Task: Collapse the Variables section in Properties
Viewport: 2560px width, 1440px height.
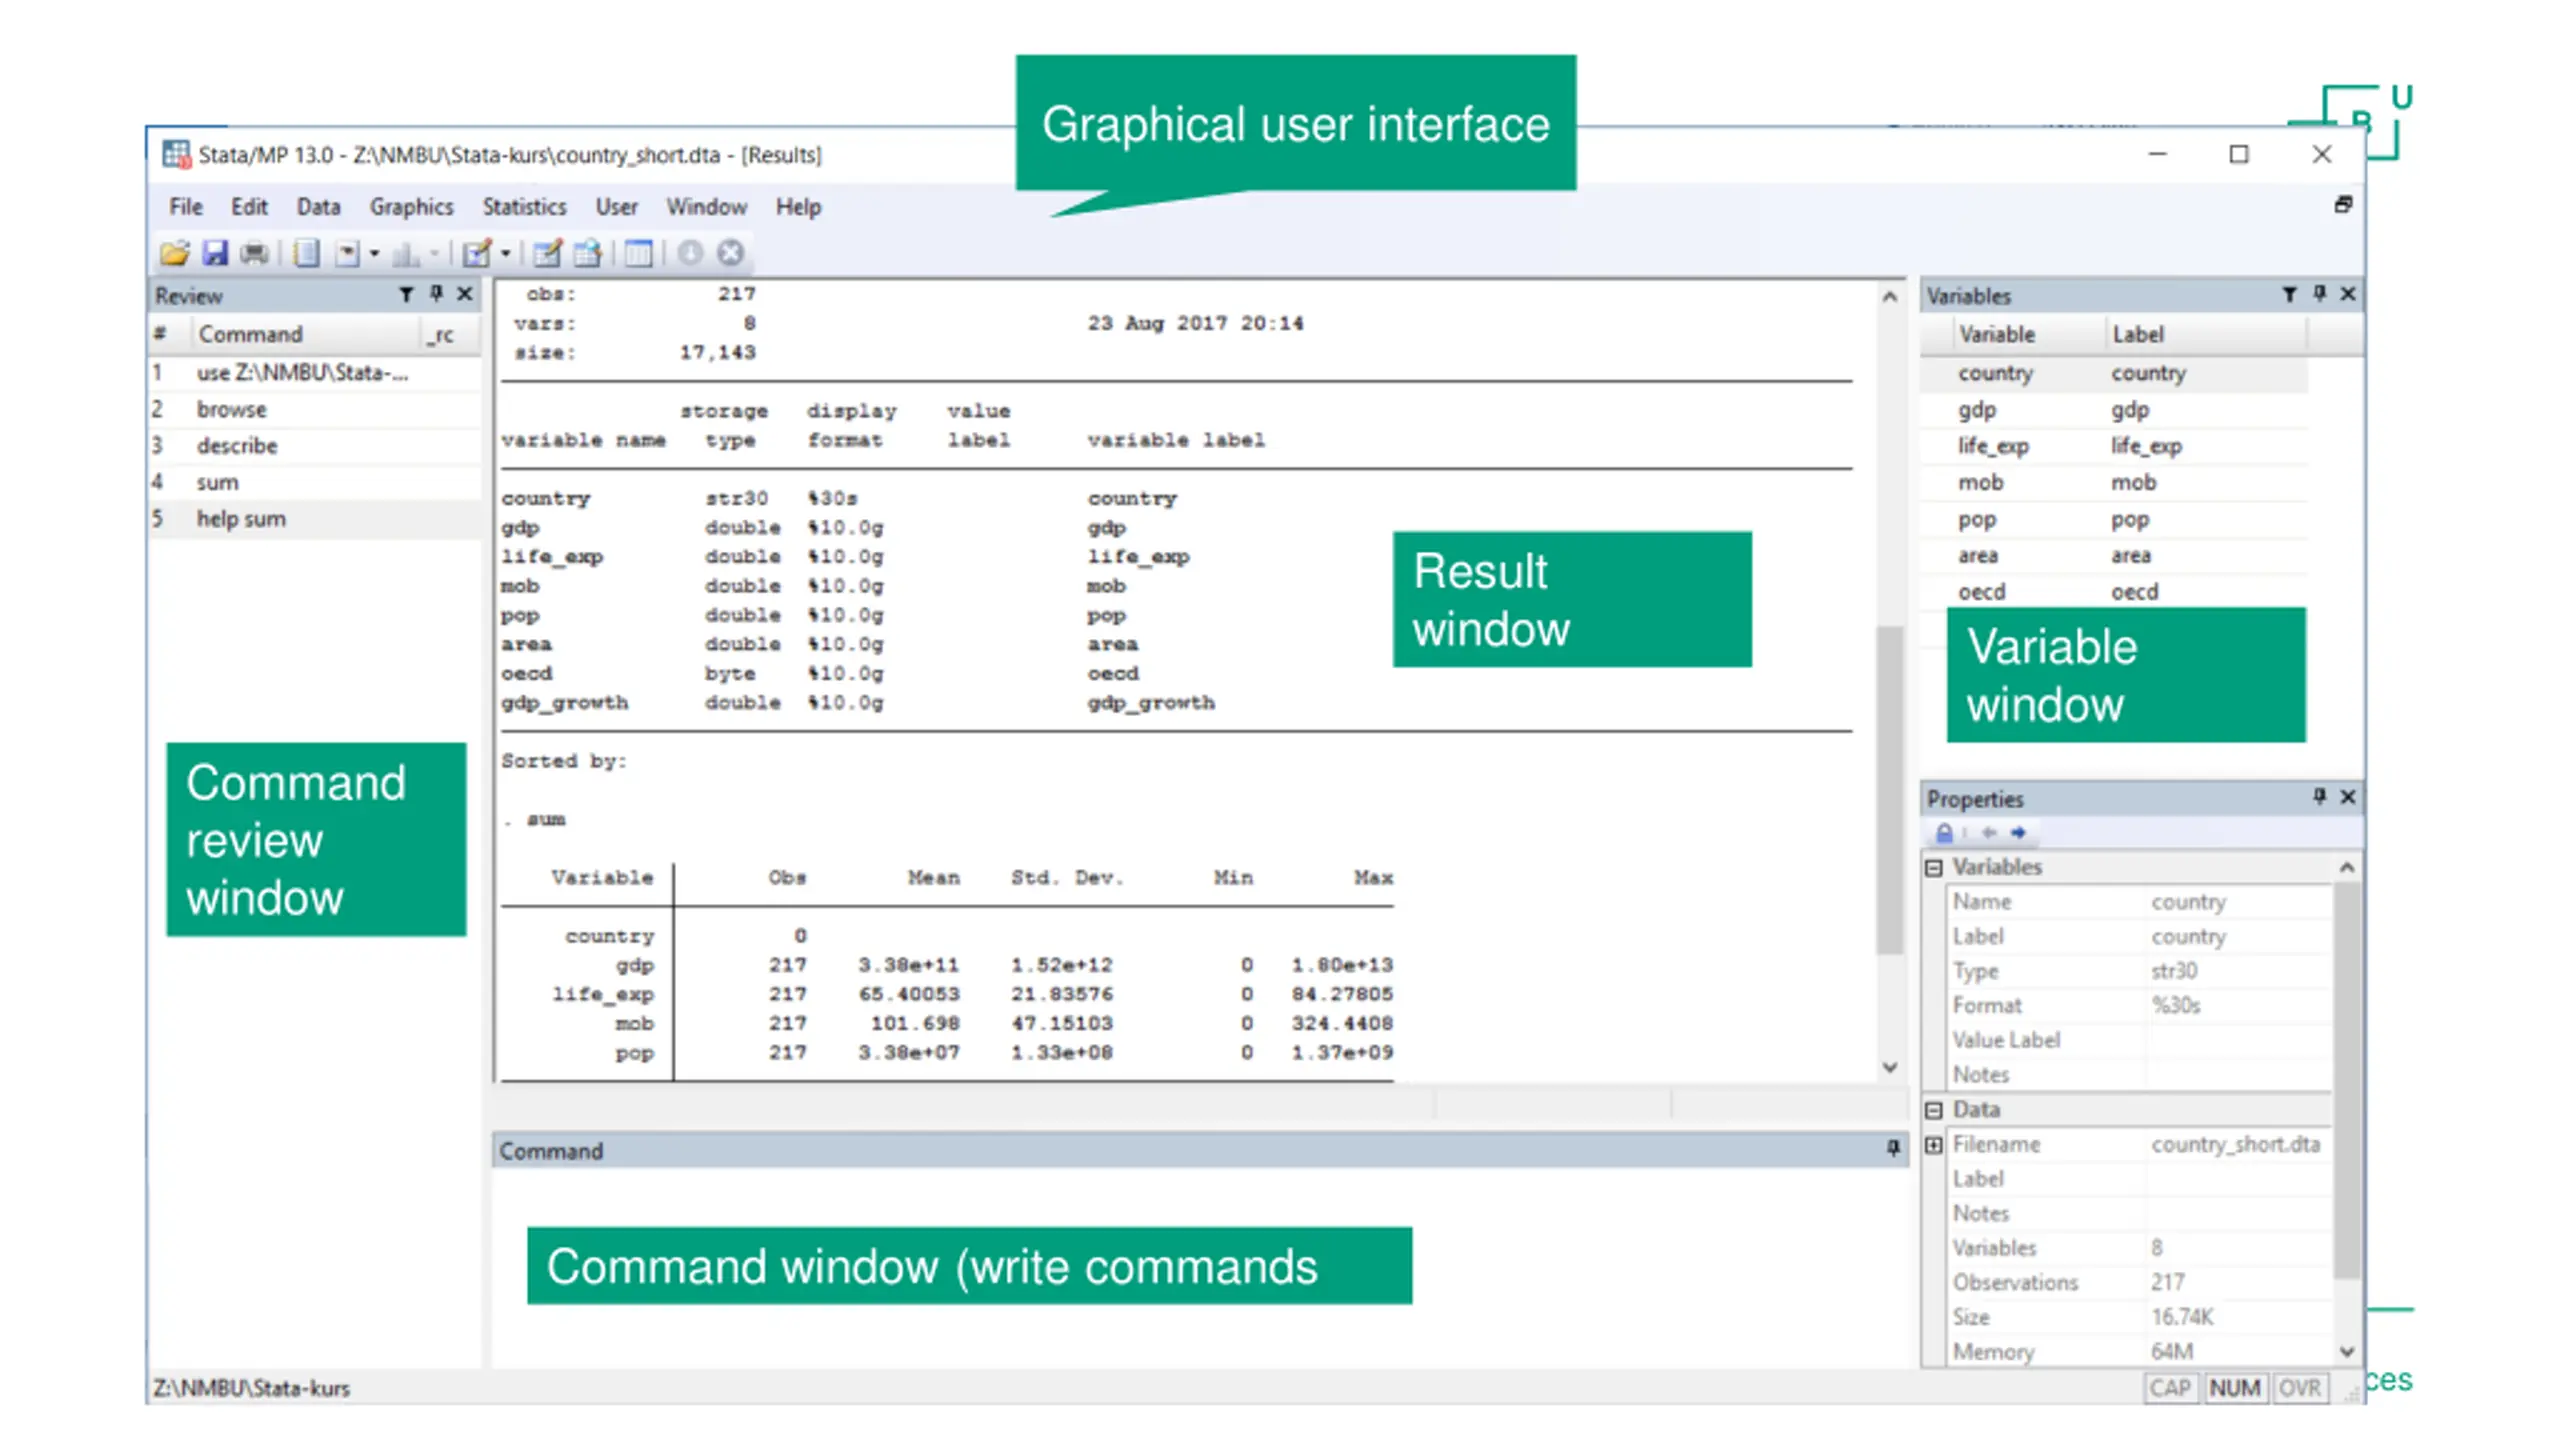Action: point(1934,868)
